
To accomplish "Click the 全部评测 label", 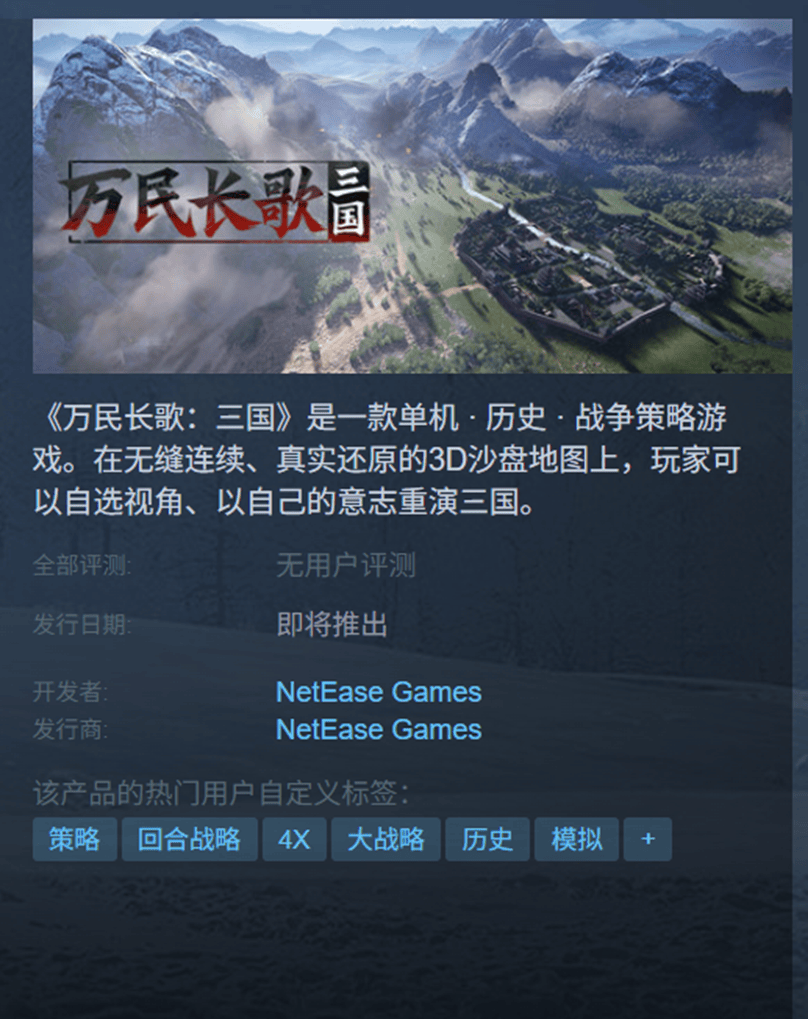I will click(x=82, y=565).
